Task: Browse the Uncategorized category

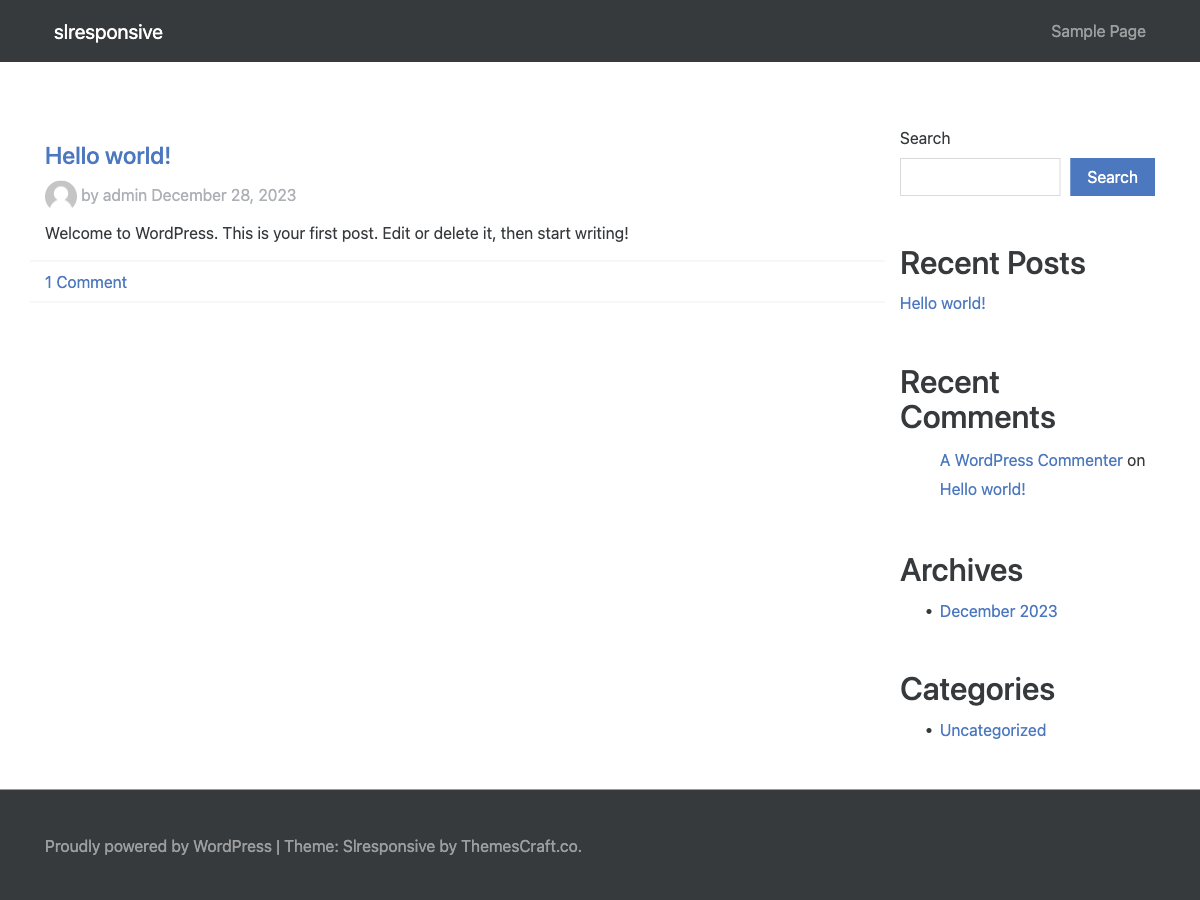Action: click(x=992, y=730)
